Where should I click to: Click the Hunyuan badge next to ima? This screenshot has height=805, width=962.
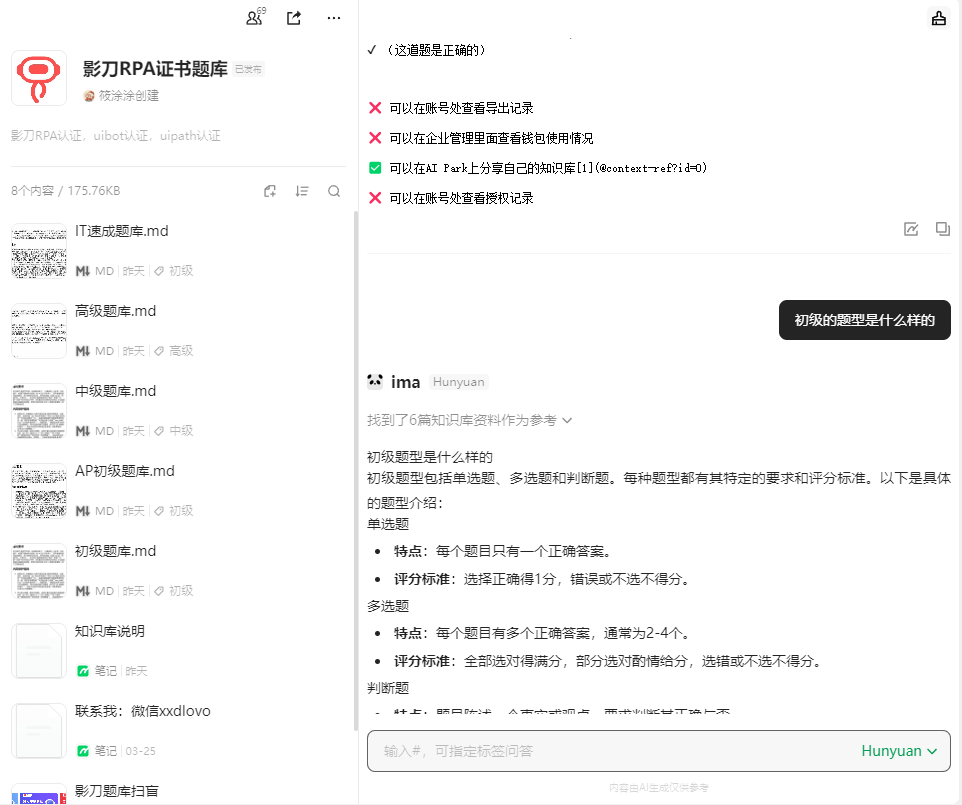click(458, 382)
